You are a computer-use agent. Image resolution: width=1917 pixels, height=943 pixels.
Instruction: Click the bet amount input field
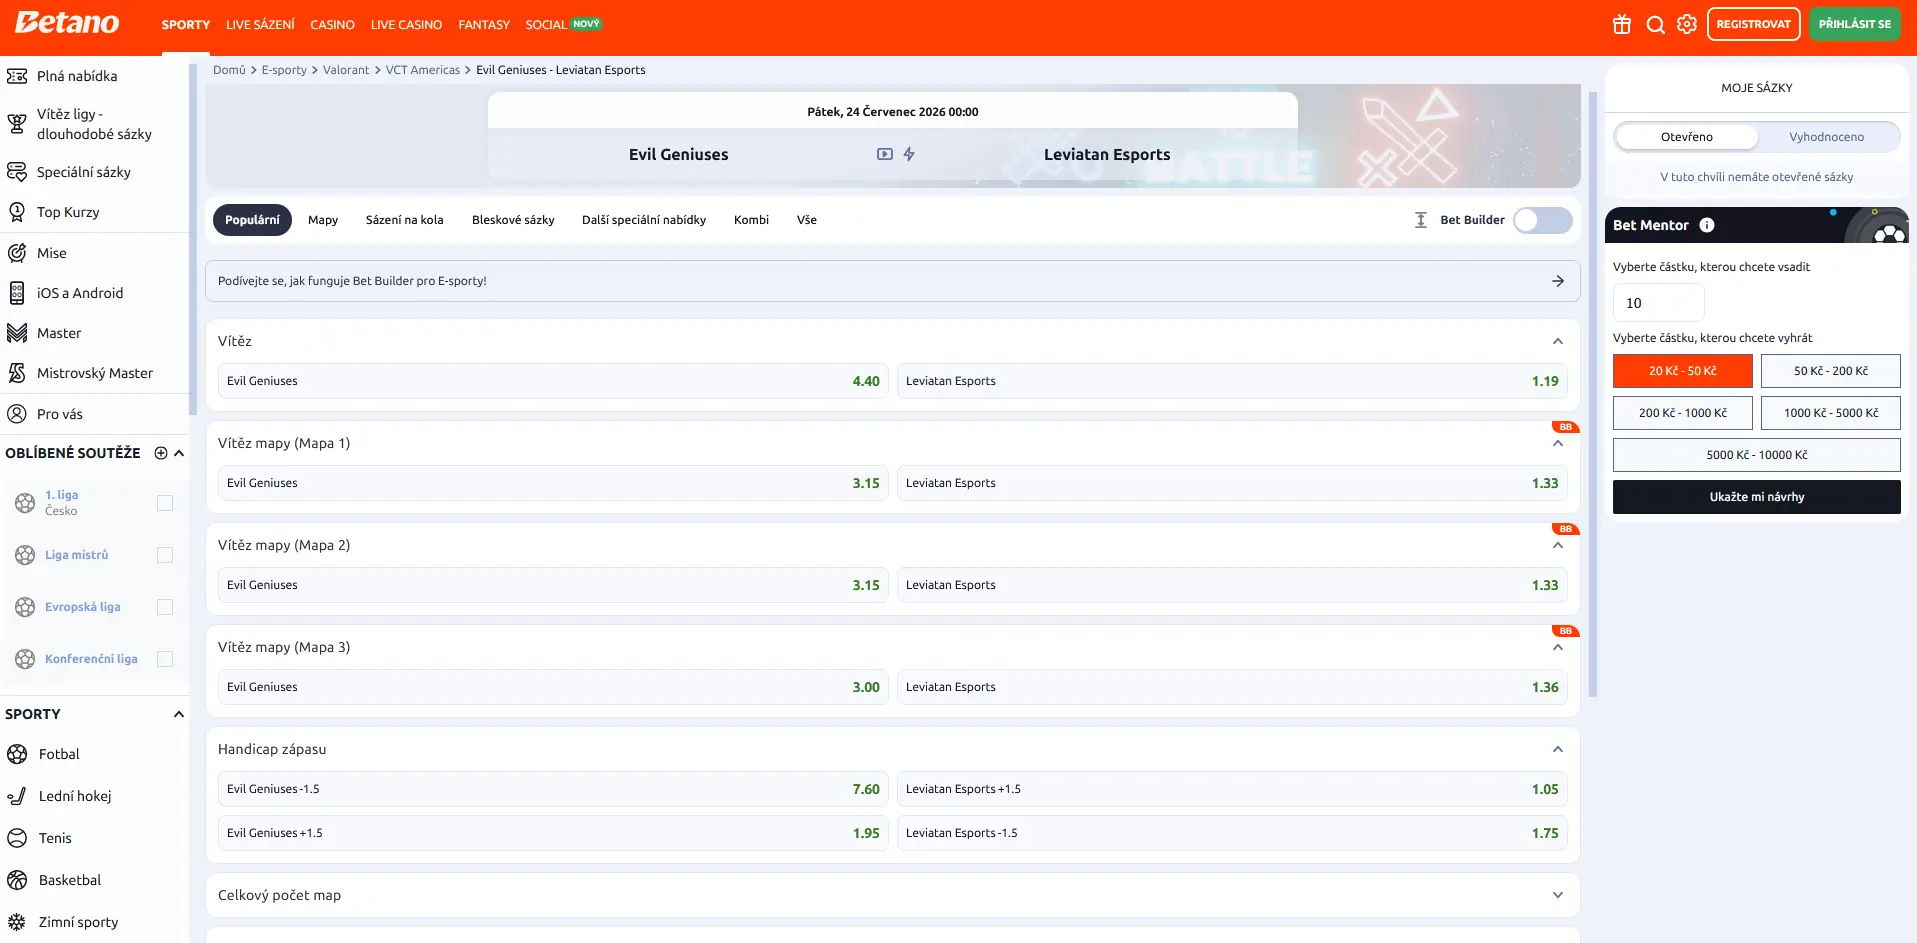[x=1659, y=303]
